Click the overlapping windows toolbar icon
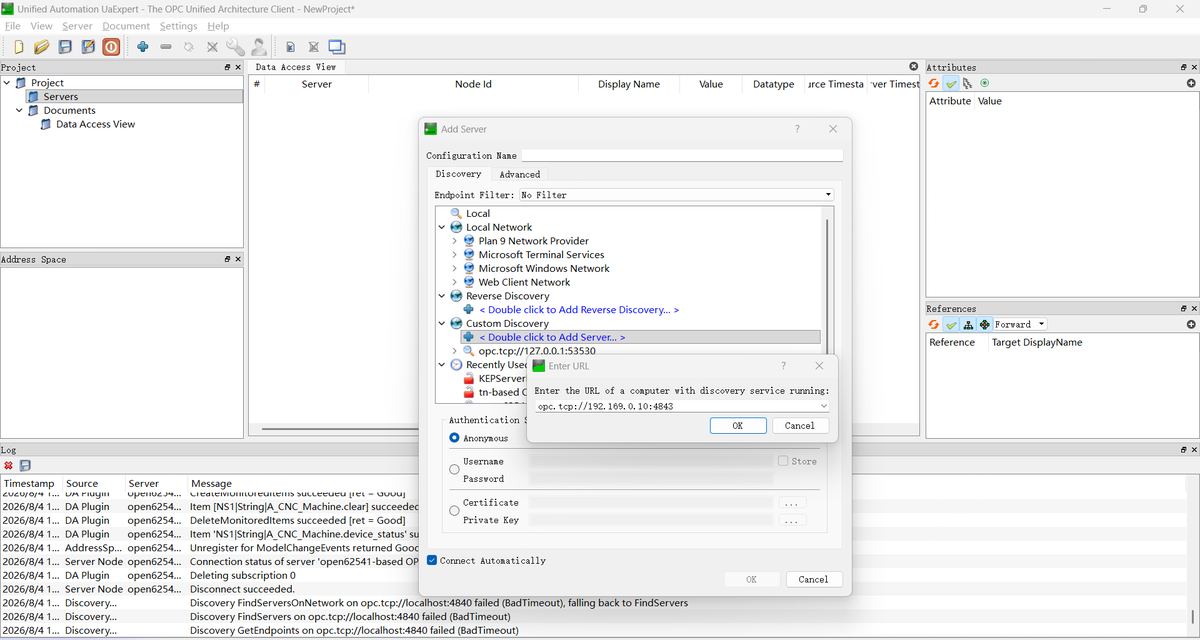 337,47
